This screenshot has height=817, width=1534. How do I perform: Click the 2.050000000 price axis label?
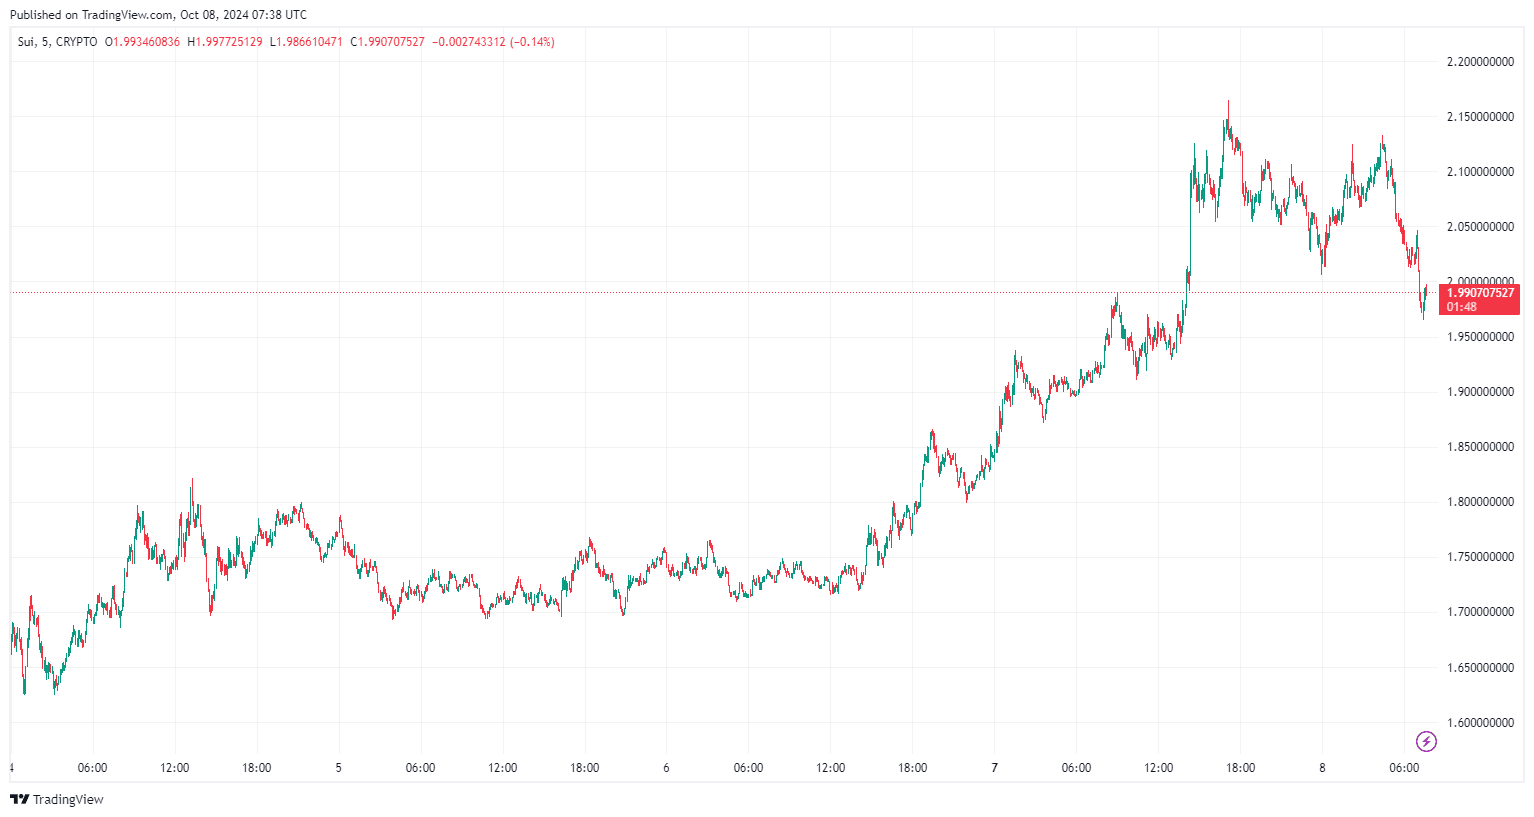tap(1480, 227)
